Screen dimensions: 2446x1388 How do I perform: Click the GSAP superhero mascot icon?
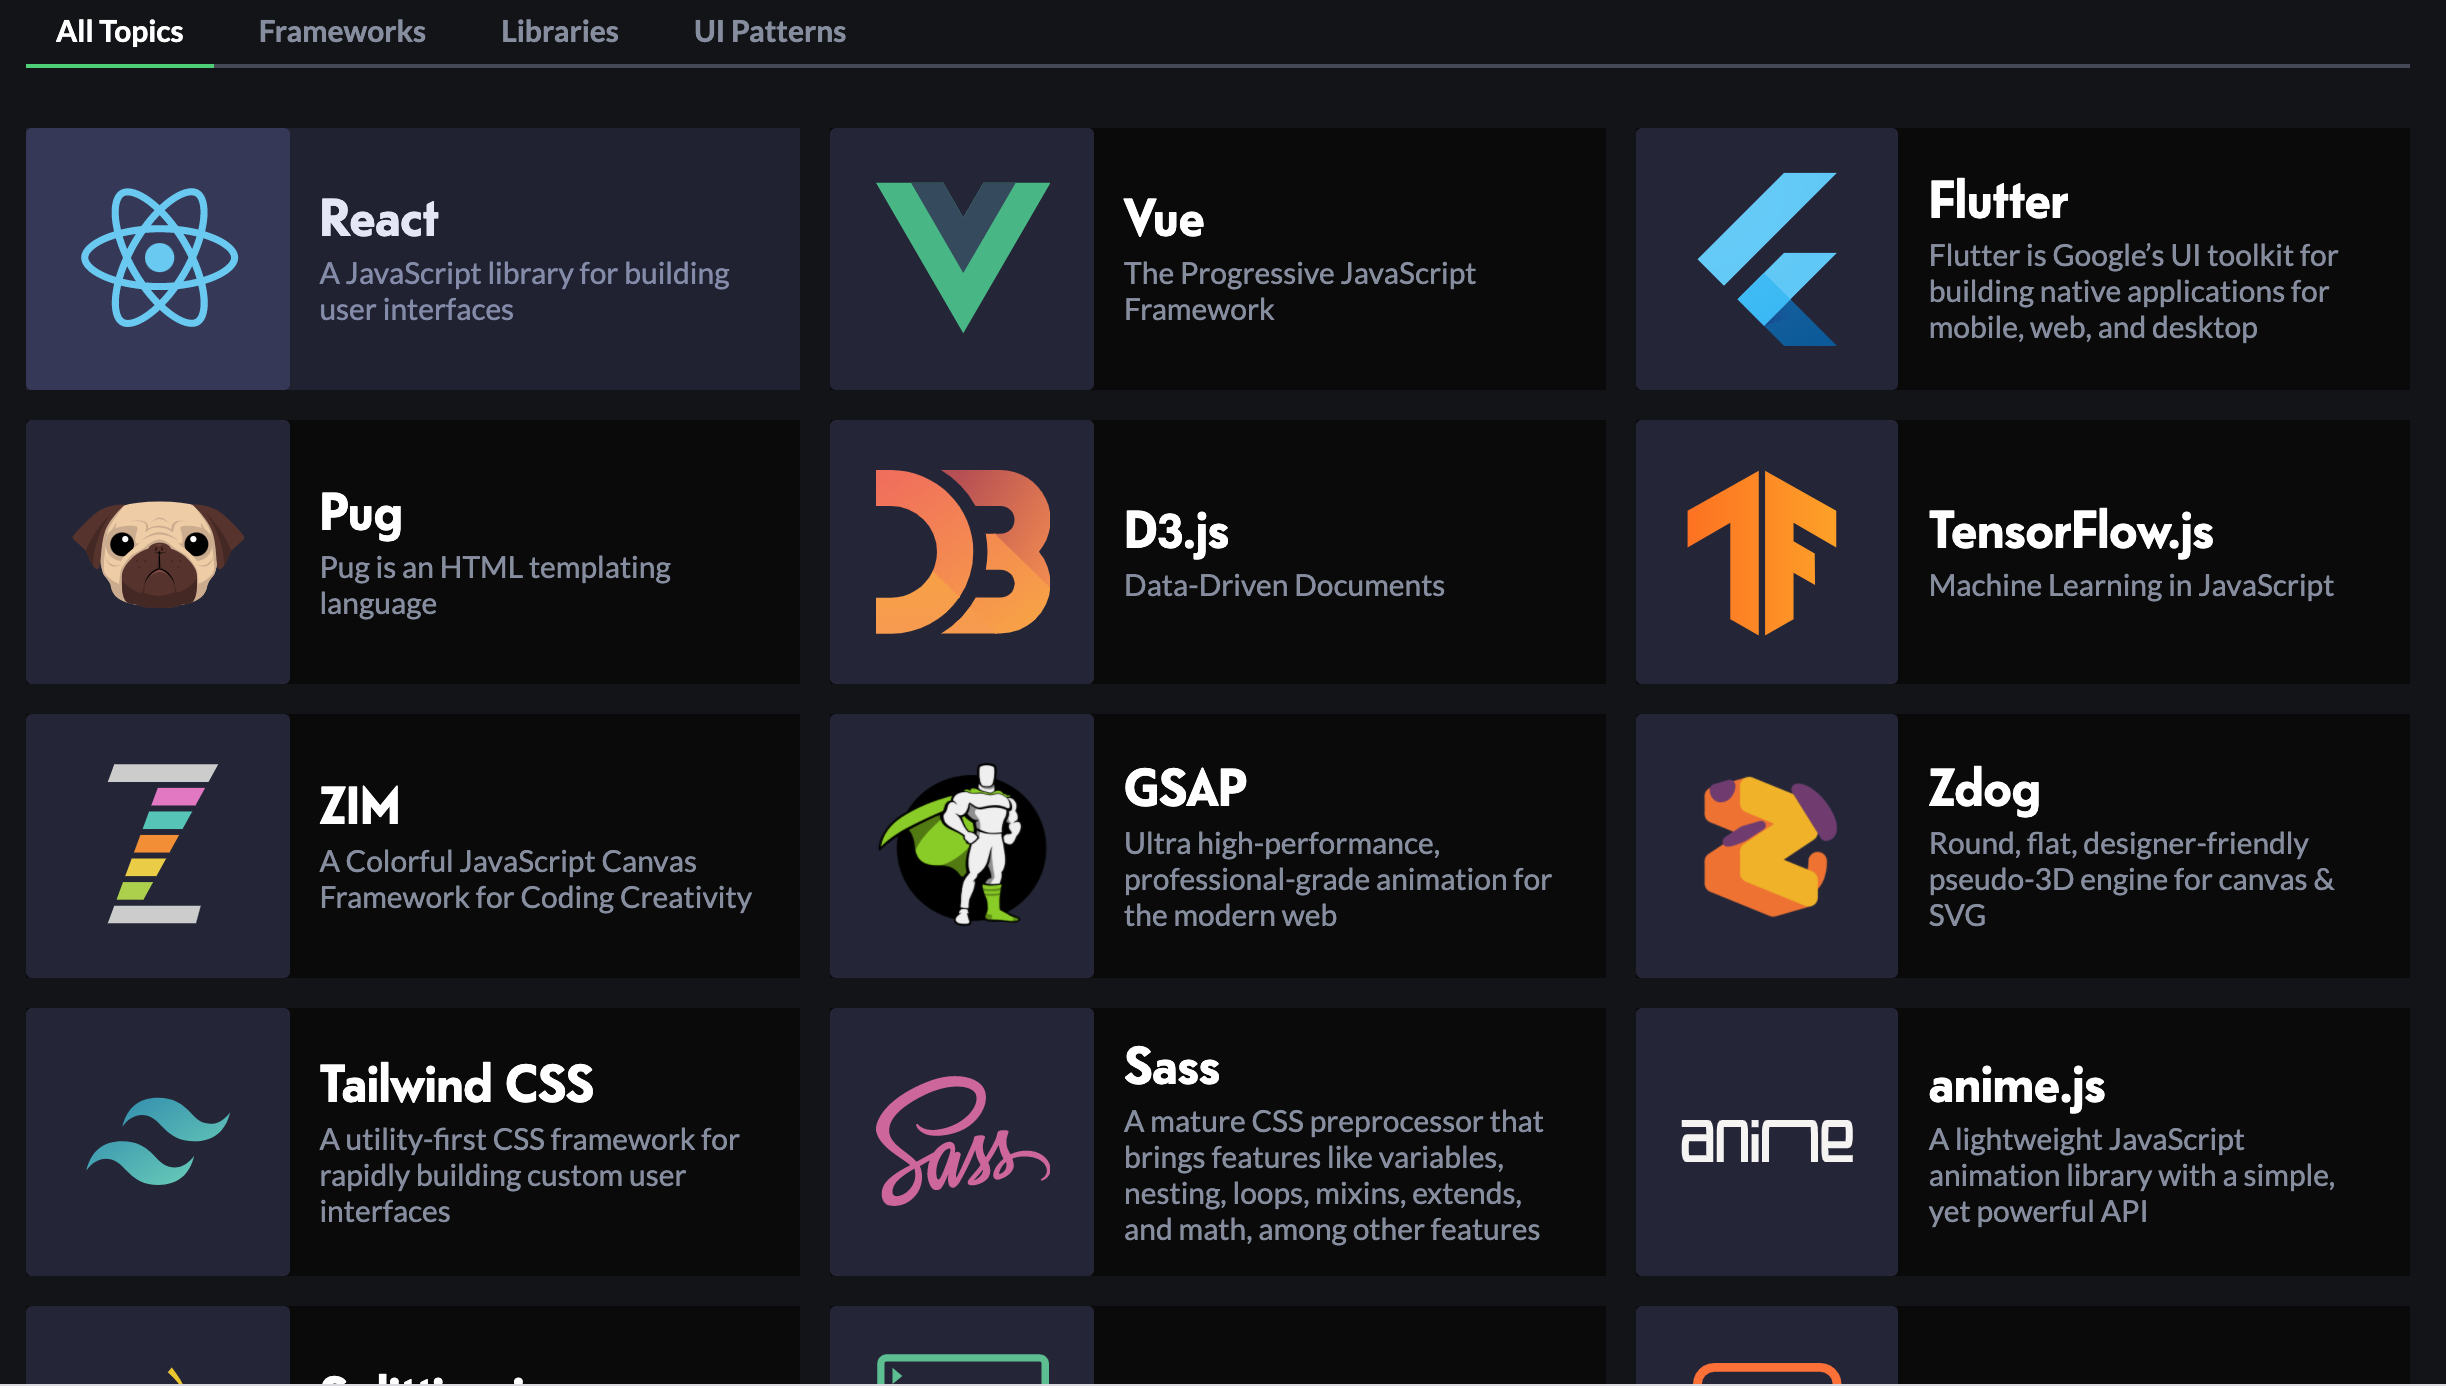tap(964, 845)
